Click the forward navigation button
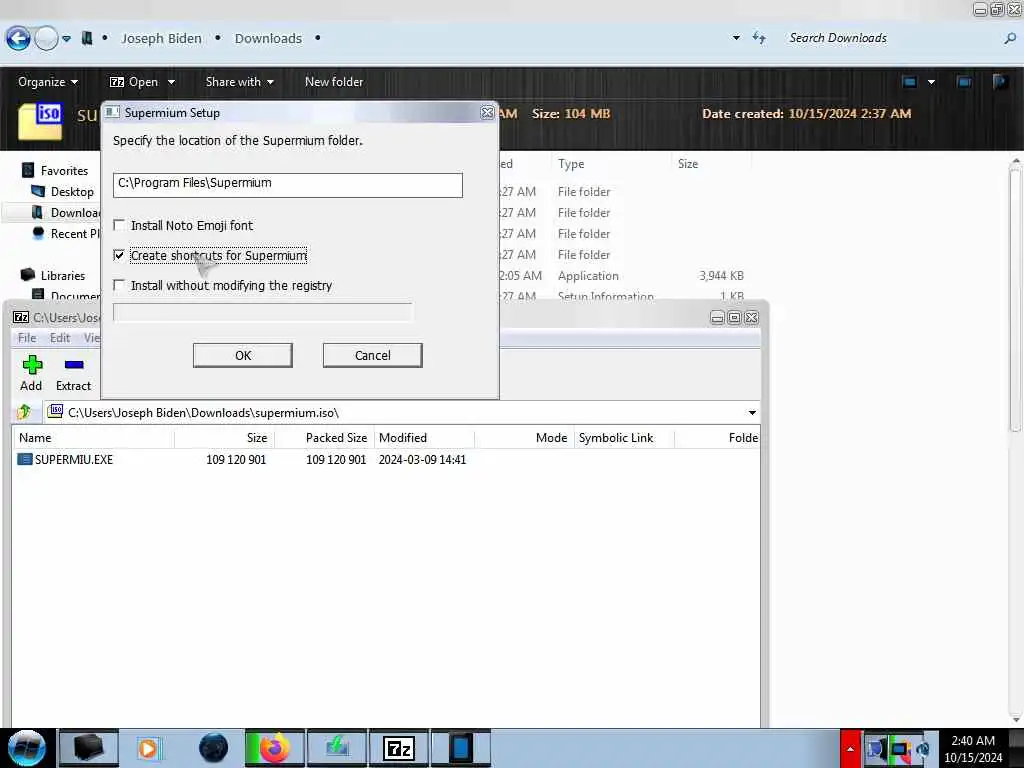This screenshot has width=1024, height=768. pyautogui.click(x=46, y=39)
